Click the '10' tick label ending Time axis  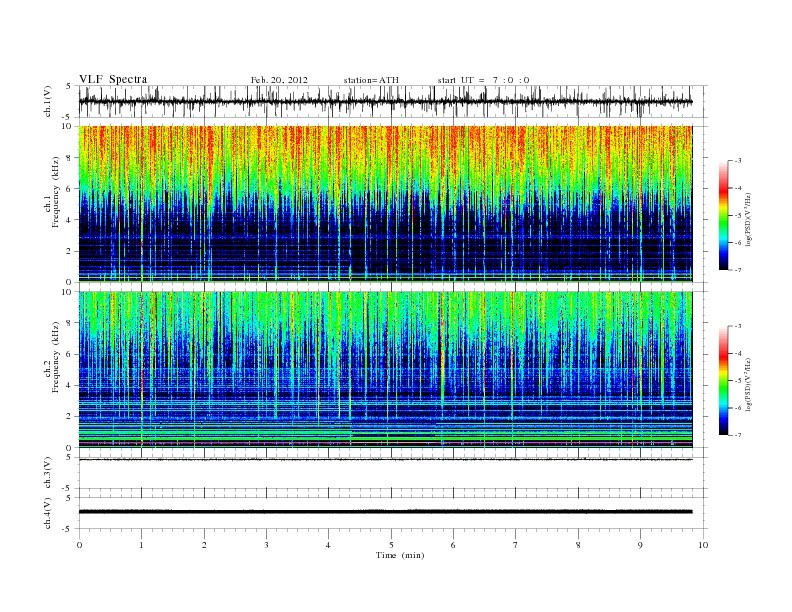[x=703, y=545]
